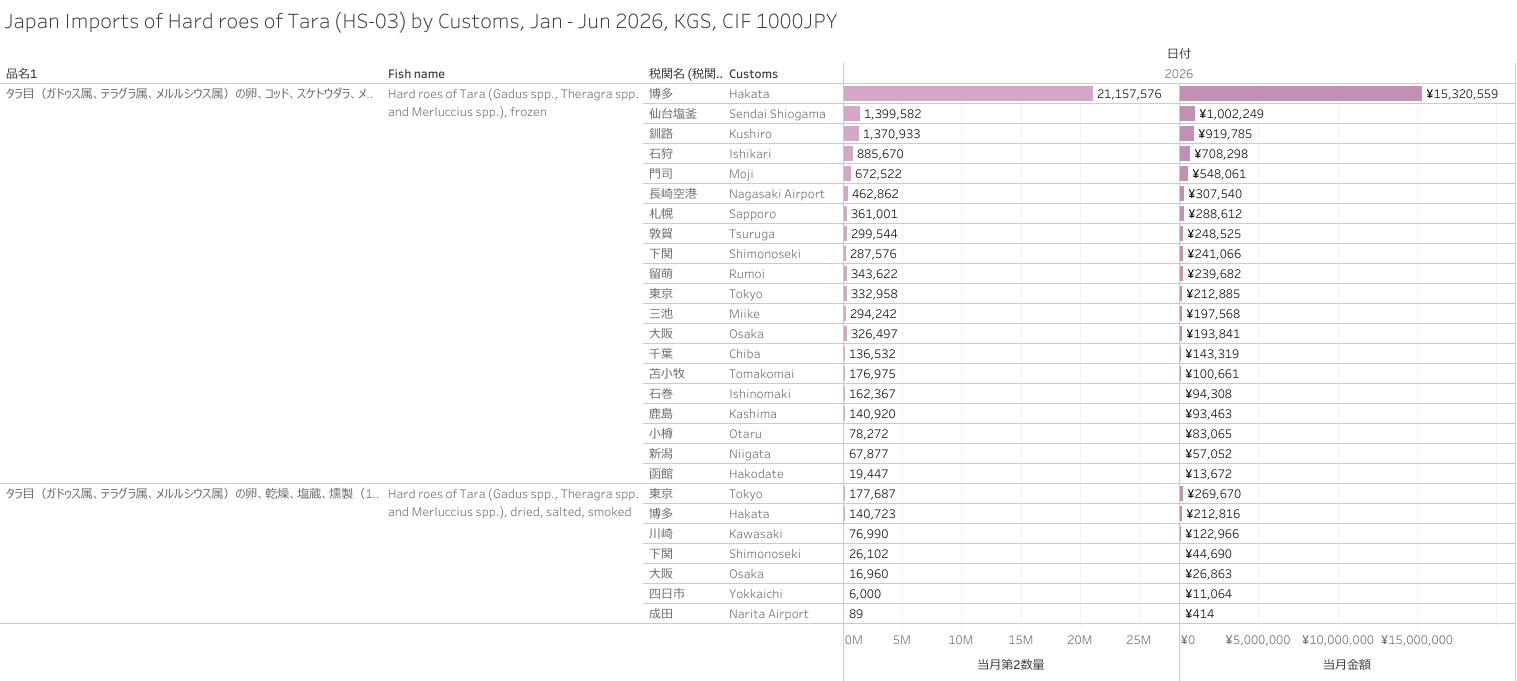
Task: Select the 'Tsuruga' customs label
Action: 752,233
